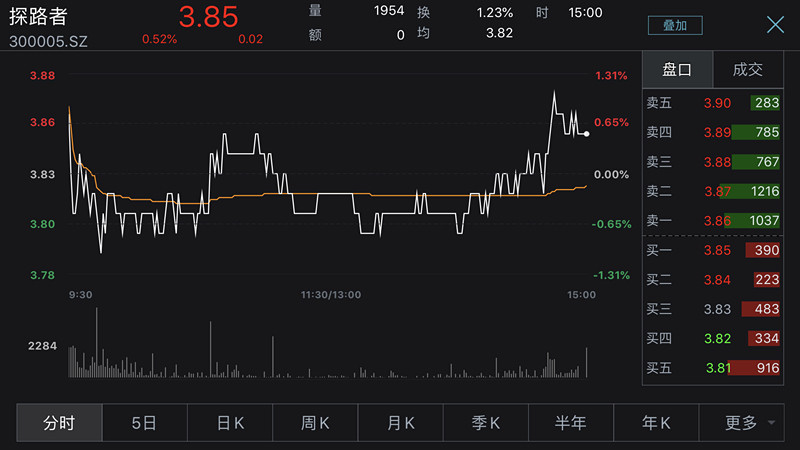Image resolution: width=800 pixels, height=450 pixels.
Task: Open the 季K chart tab
Action: (x=486, y=422)
